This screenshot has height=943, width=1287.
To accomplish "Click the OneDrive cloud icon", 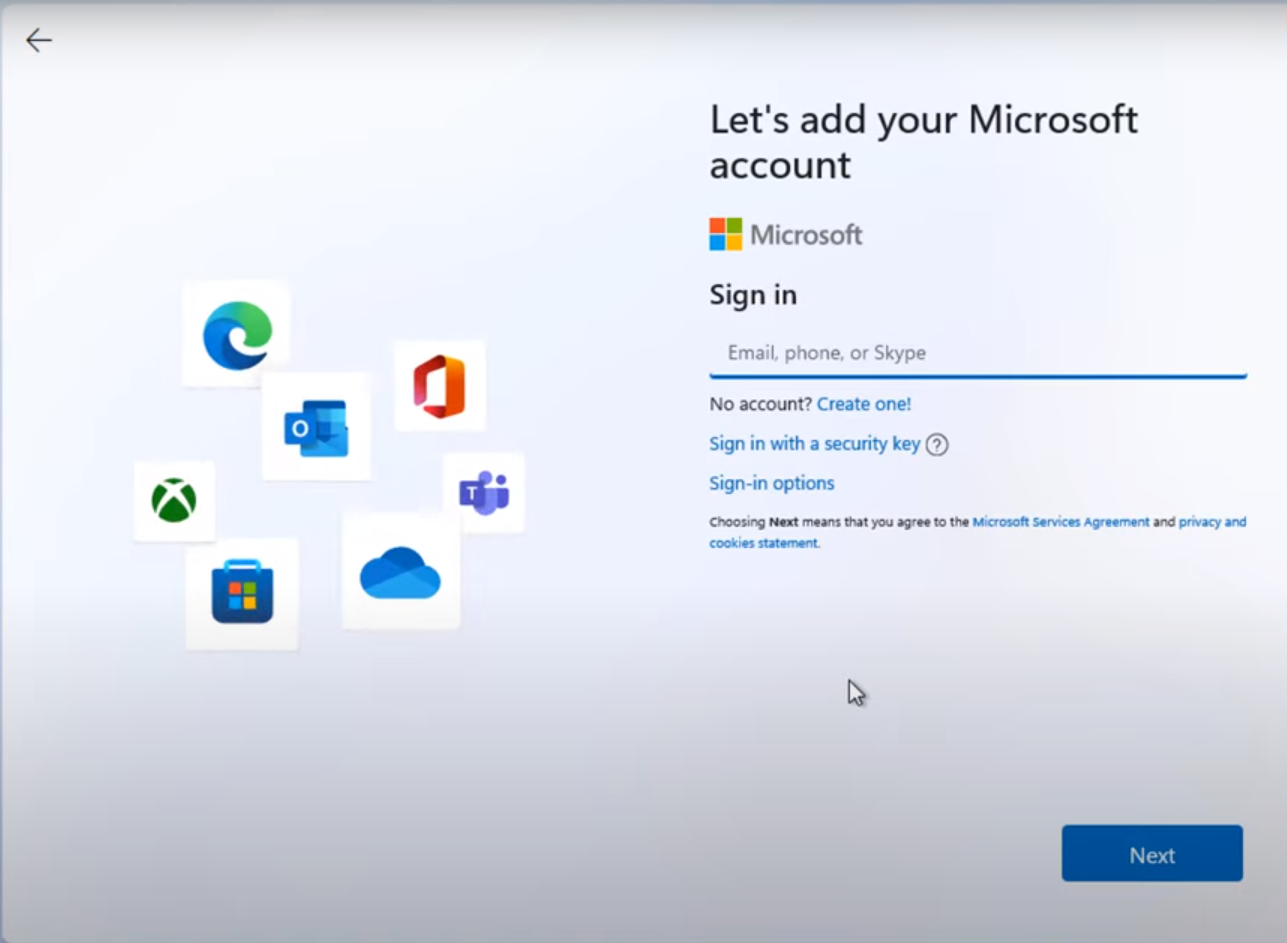I will [x=400, y=573].
